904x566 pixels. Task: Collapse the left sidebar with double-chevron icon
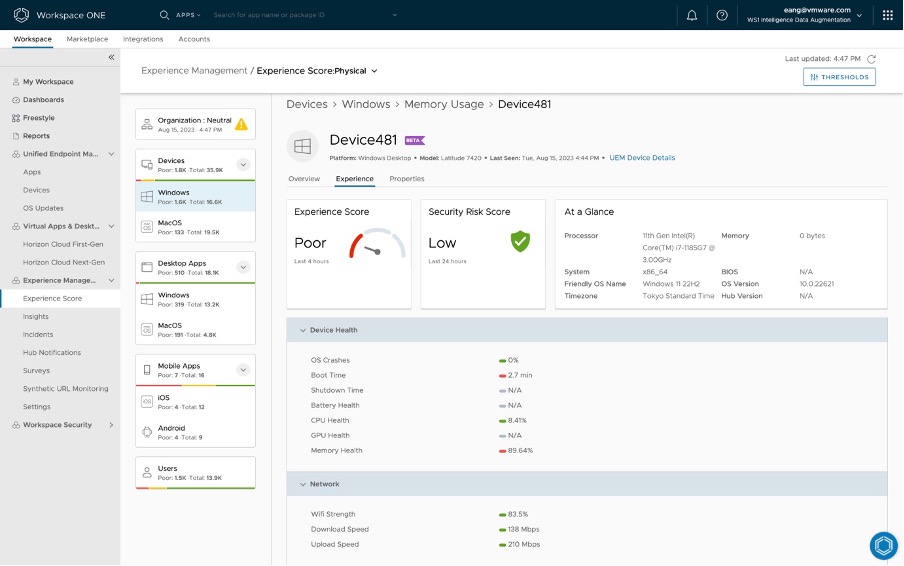coord(111,58)
